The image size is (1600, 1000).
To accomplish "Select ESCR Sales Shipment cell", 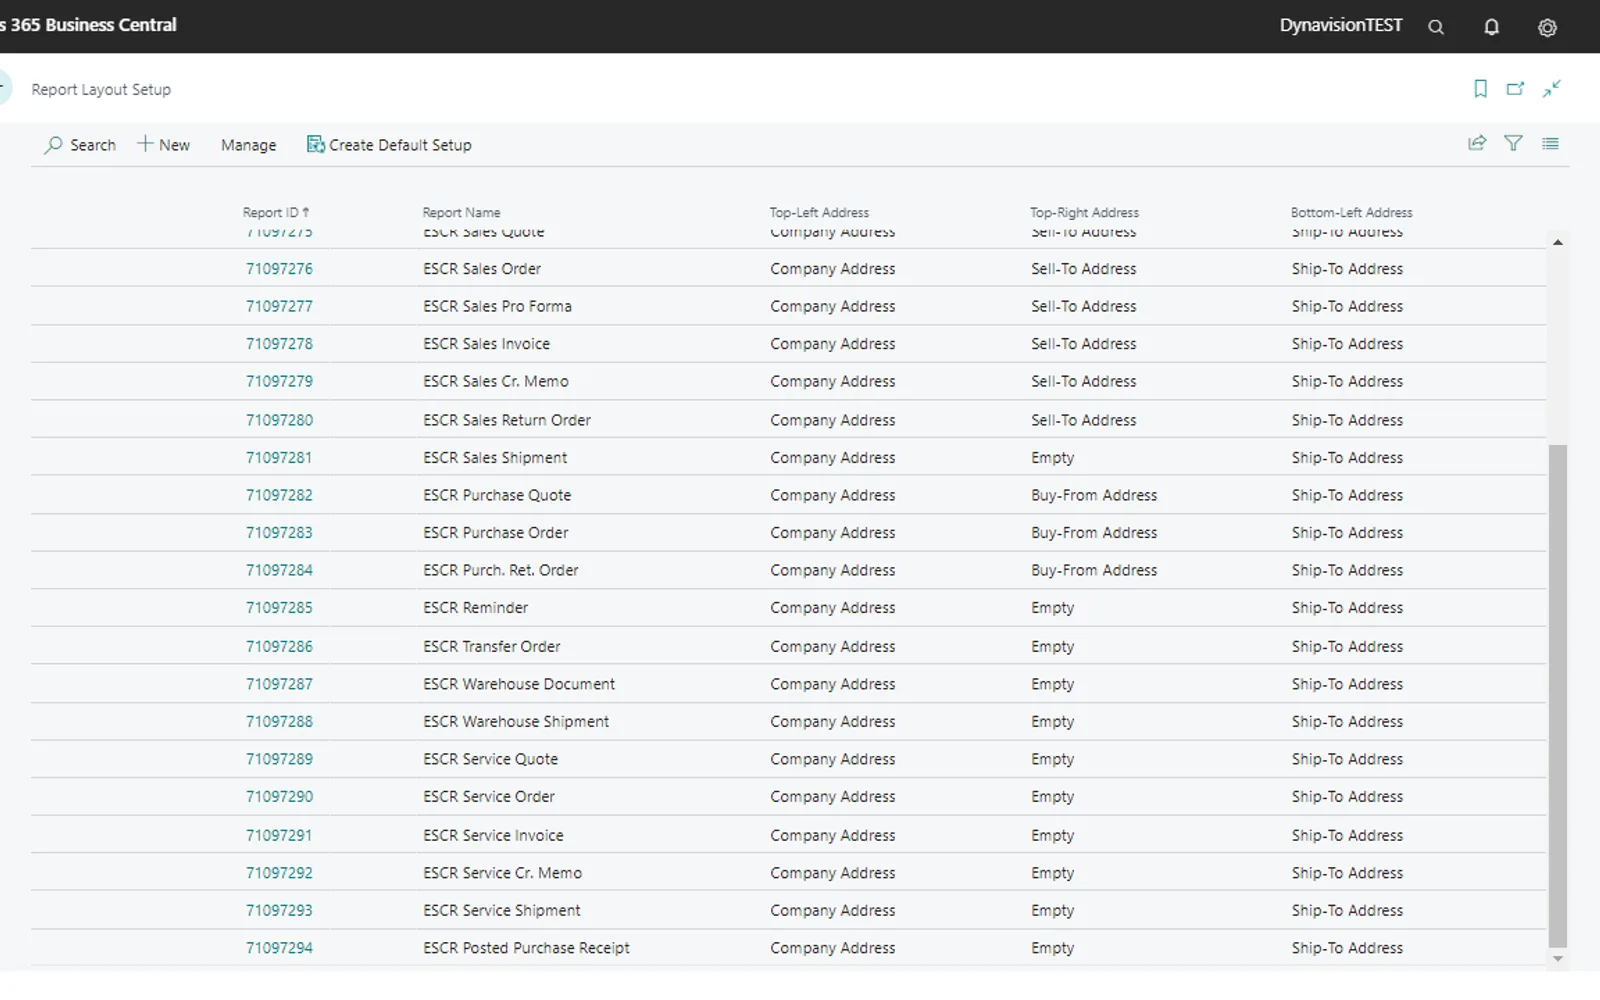I will pos(495,458).
